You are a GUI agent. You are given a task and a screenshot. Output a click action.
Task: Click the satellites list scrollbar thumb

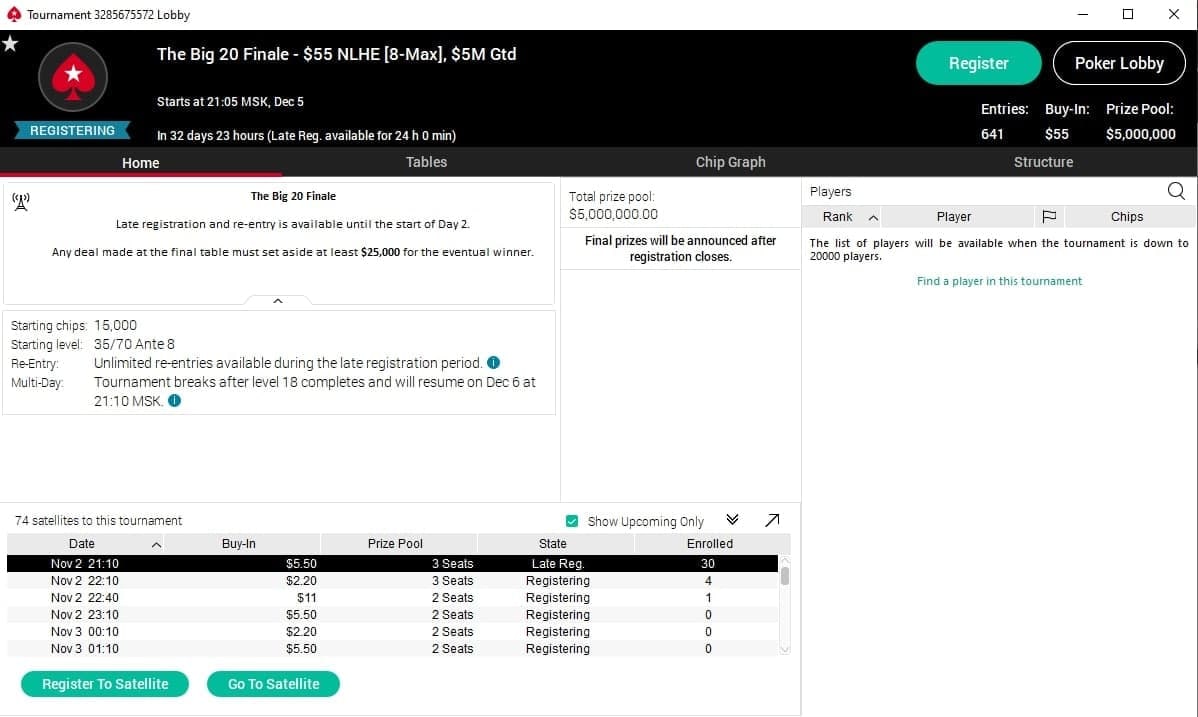point(785,576)
